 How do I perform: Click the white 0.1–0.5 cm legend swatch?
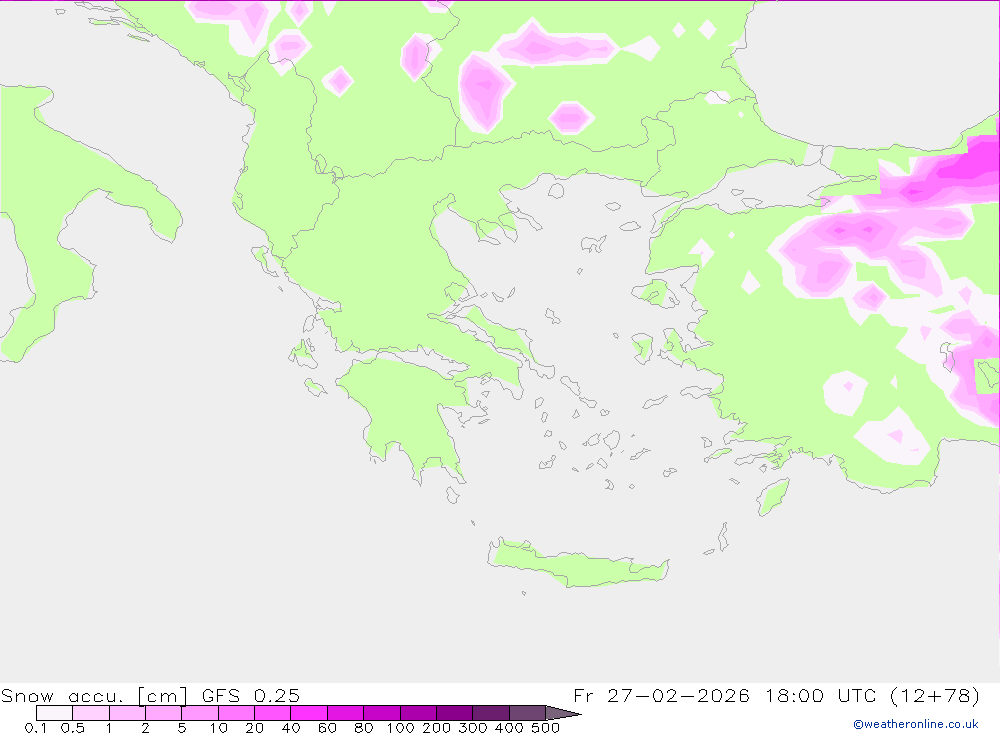click(54, 713)
